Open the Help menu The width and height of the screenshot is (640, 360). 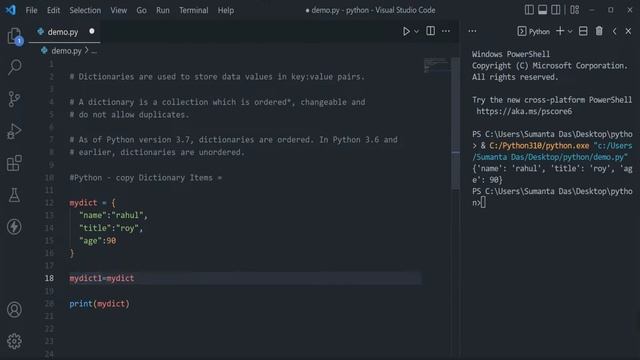[x=226, y=10]
